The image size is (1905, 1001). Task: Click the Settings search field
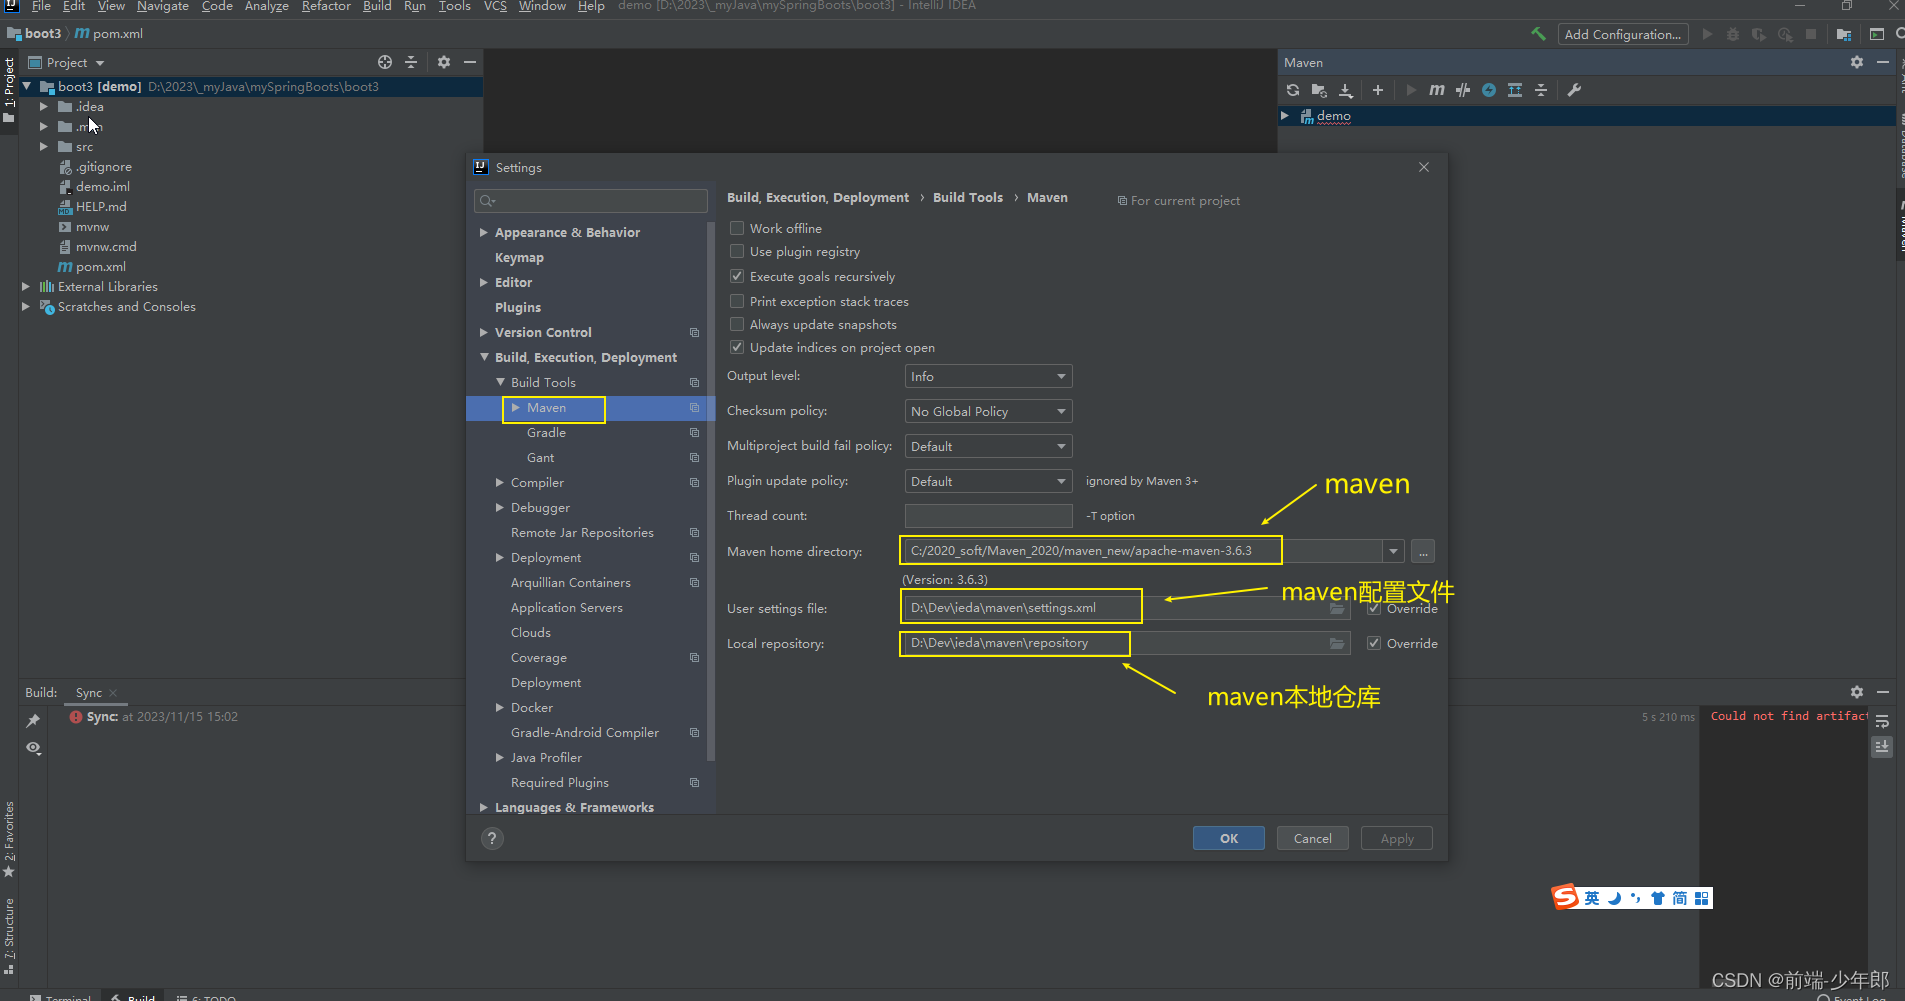point(590,201)
